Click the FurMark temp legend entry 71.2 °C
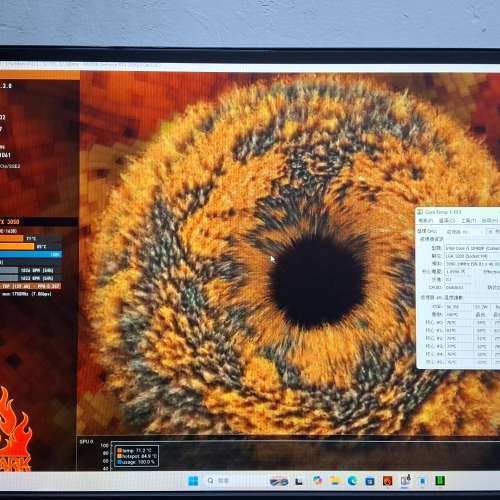Image resolution: width=500 pixels, height=500 pixels. point(134,450)
